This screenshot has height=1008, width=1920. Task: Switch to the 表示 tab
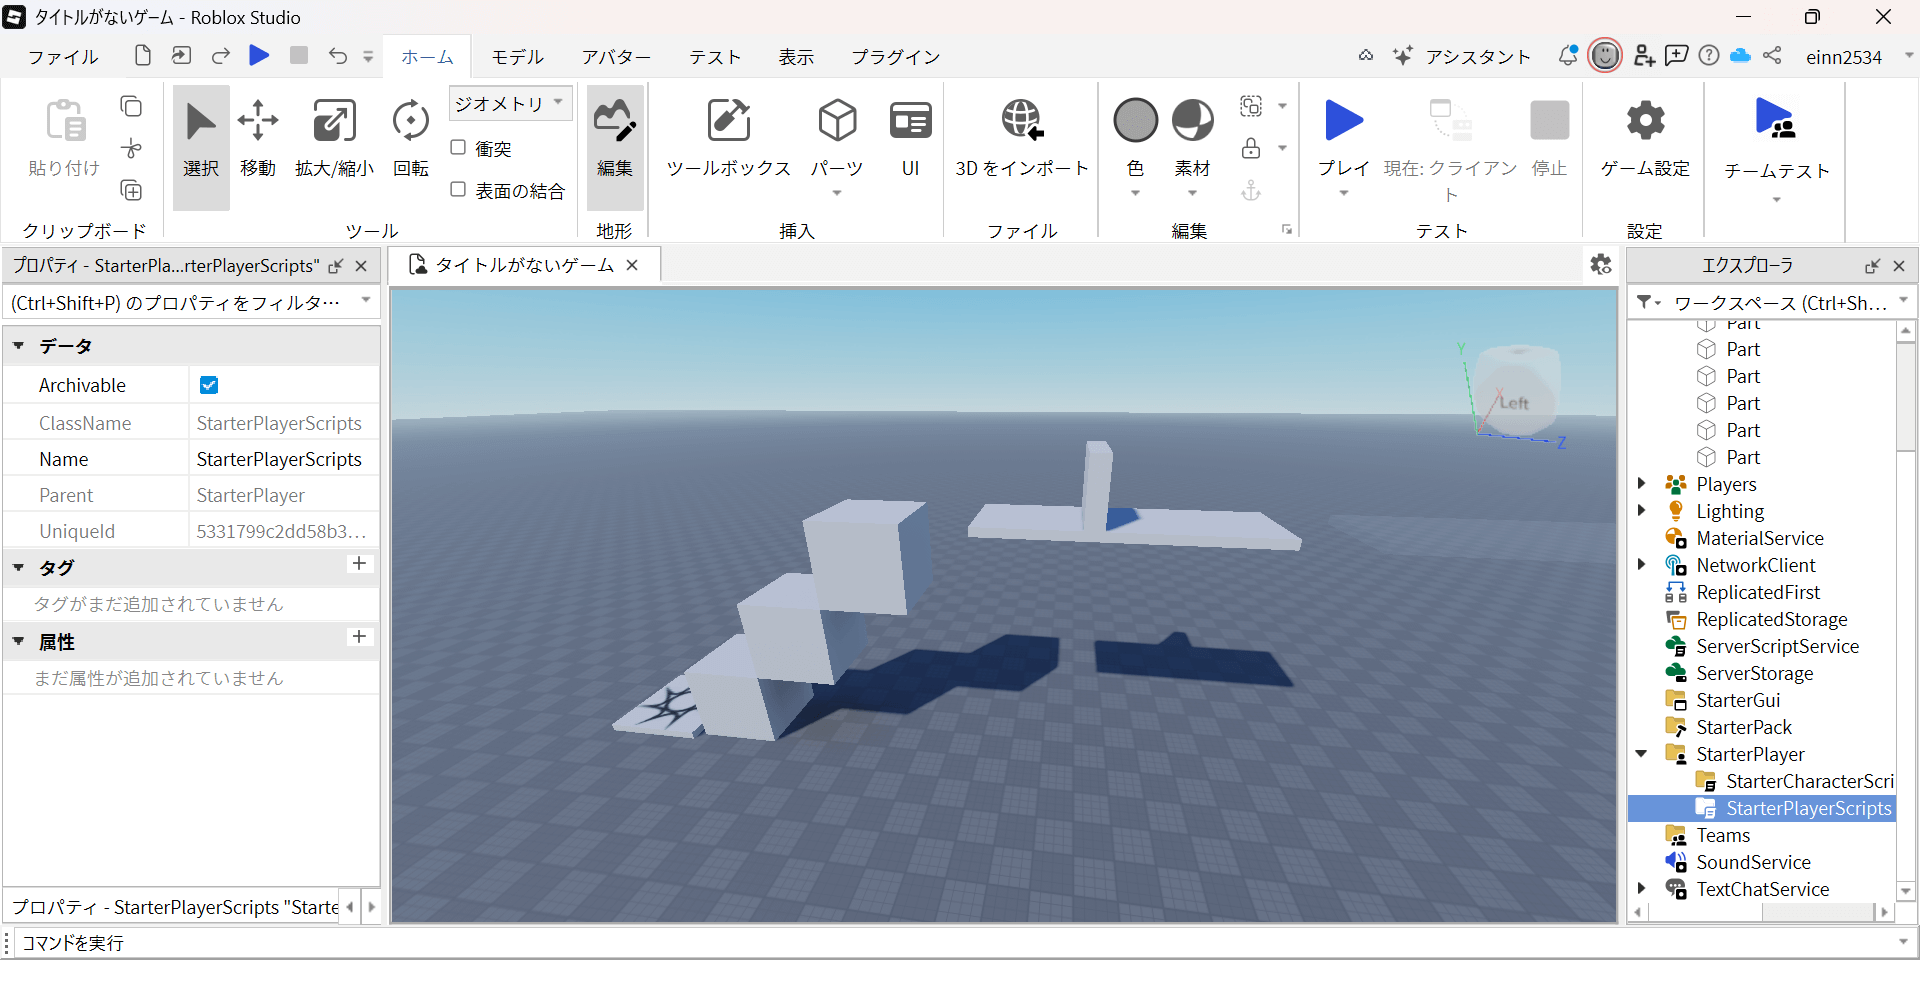(x=796, y=57)
